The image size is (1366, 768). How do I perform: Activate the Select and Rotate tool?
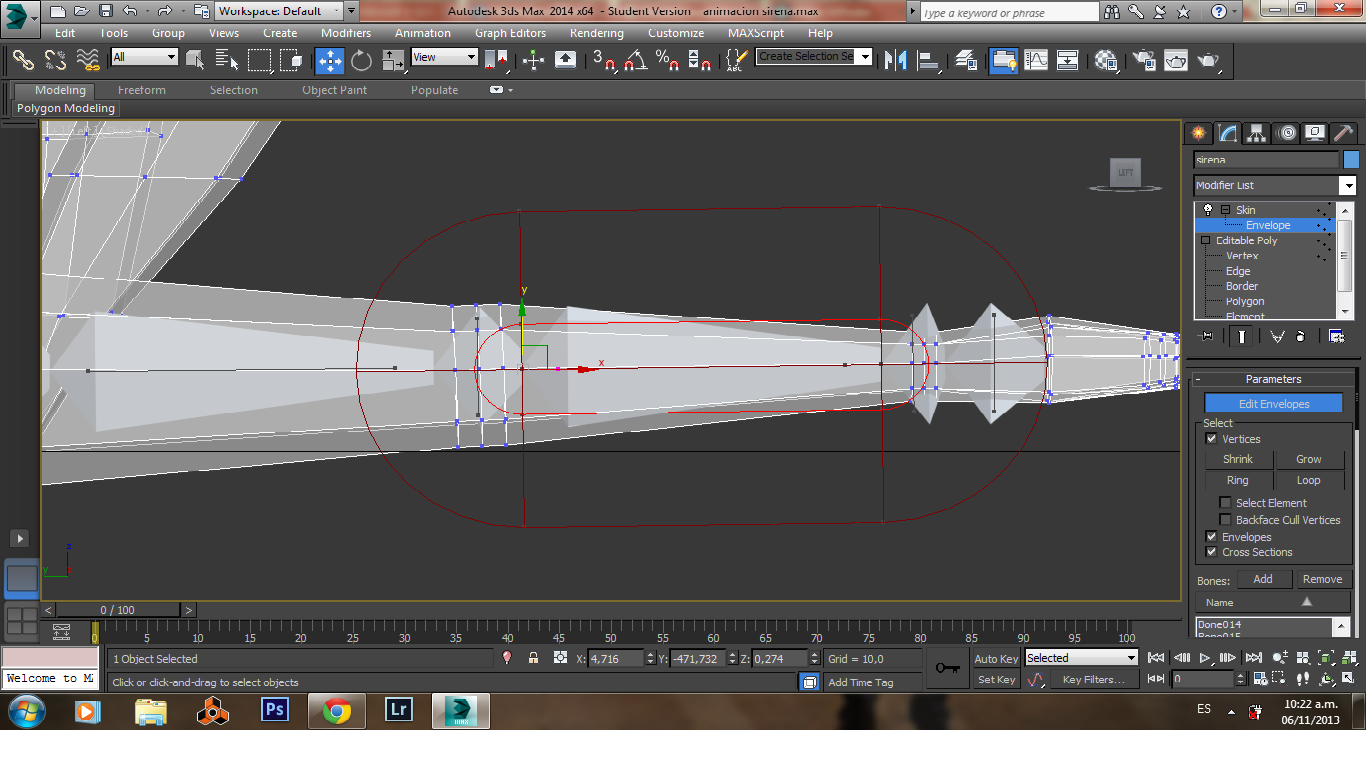[x=361, y=60]
